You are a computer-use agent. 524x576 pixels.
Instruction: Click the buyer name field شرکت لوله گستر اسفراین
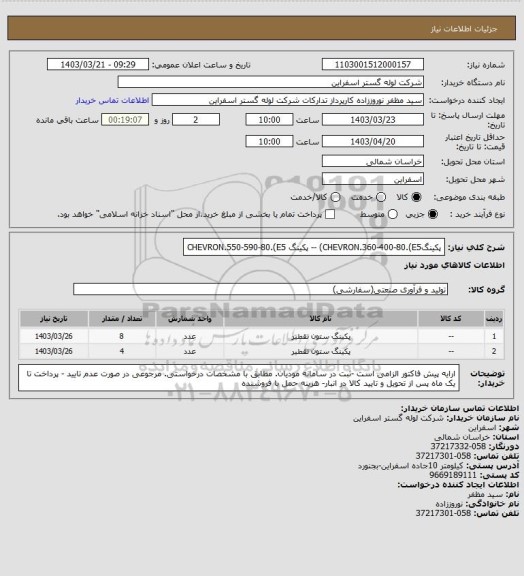coord(270,82)
